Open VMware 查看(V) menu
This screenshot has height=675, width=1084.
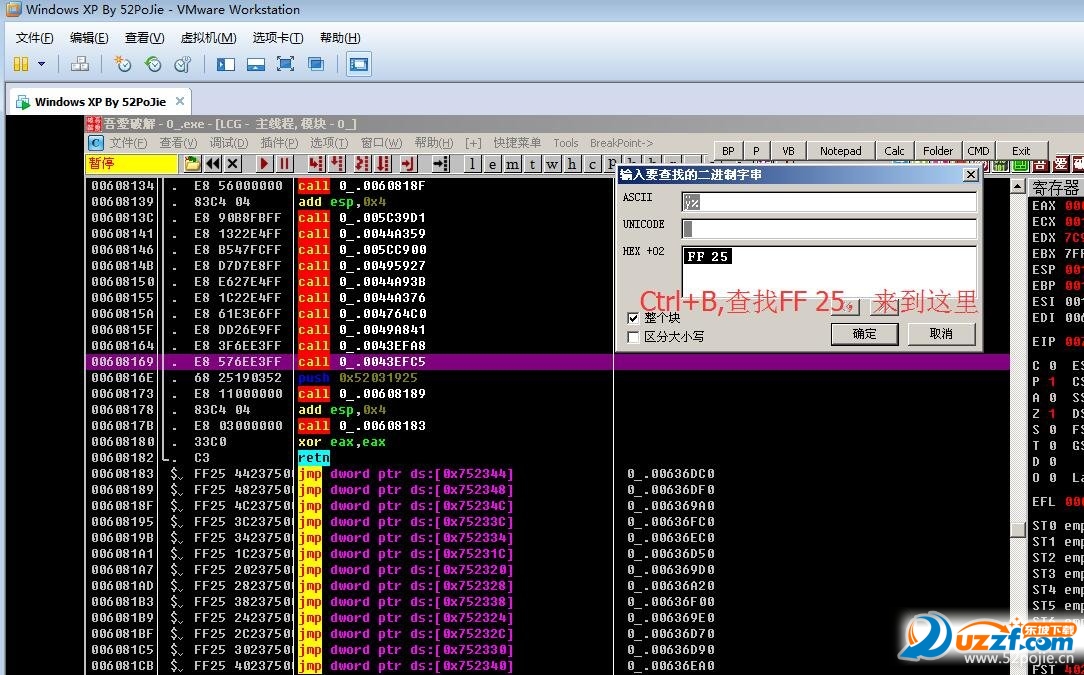click(144, 38)
